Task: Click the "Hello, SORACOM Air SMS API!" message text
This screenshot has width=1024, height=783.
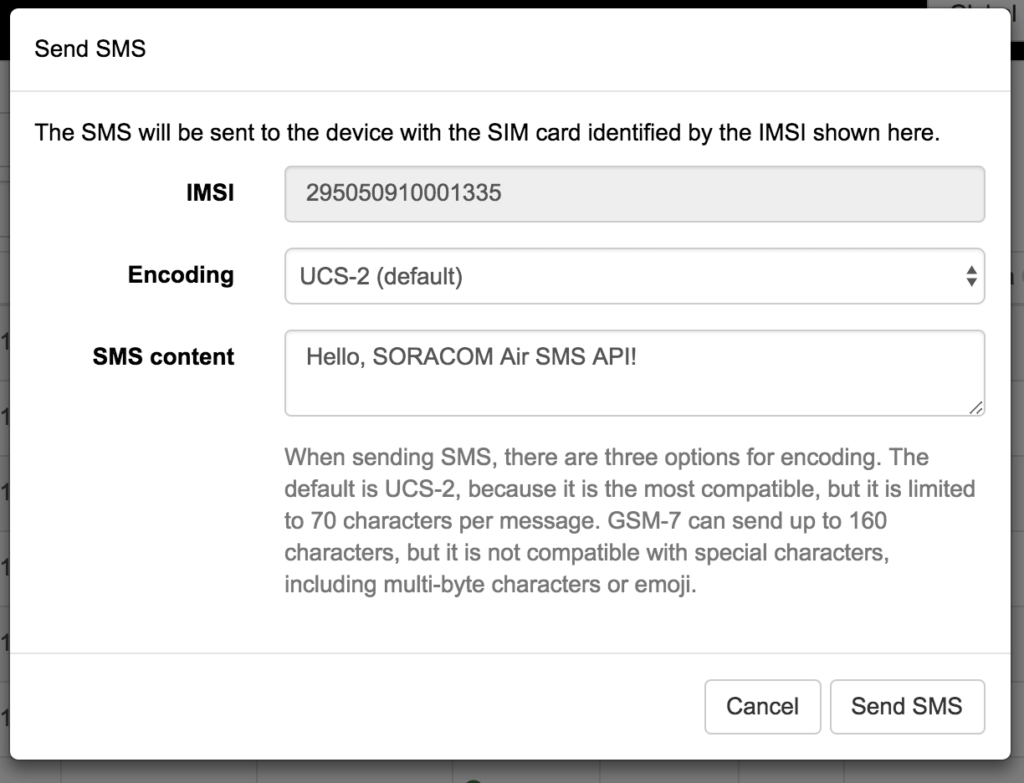Action: [x=471, y=358]
